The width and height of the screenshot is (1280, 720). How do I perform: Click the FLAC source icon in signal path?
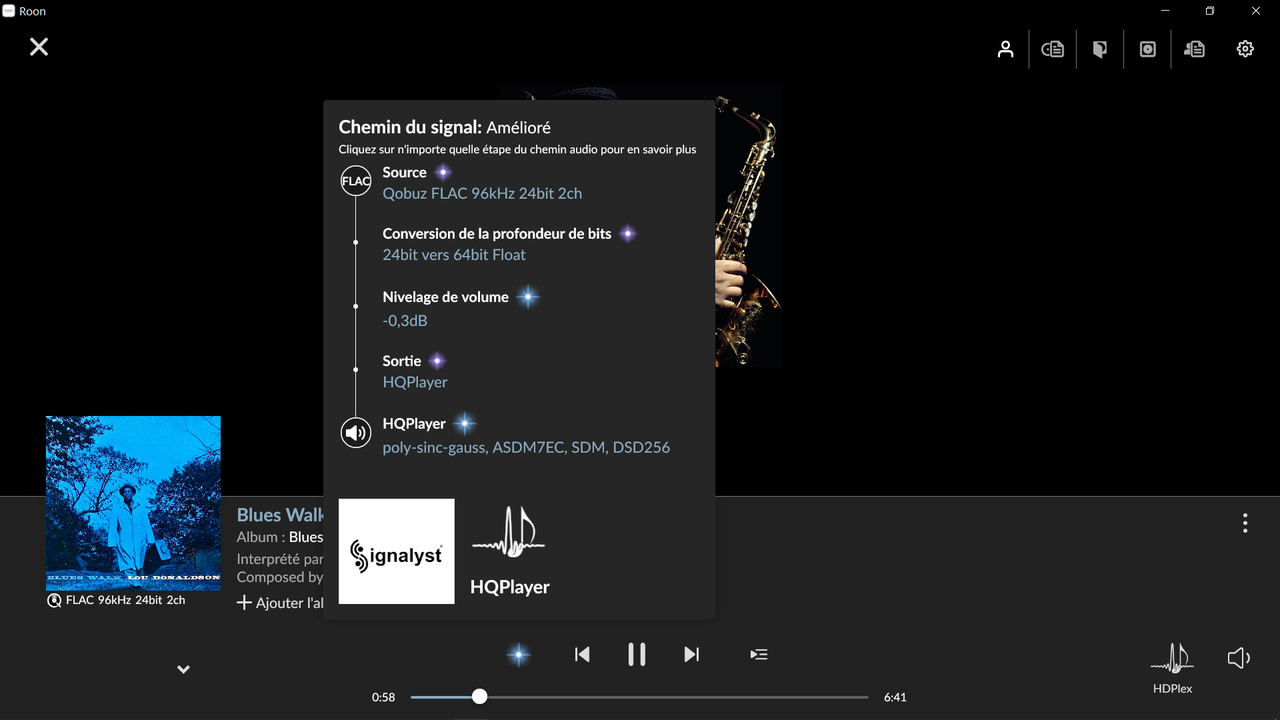point(356,181)
